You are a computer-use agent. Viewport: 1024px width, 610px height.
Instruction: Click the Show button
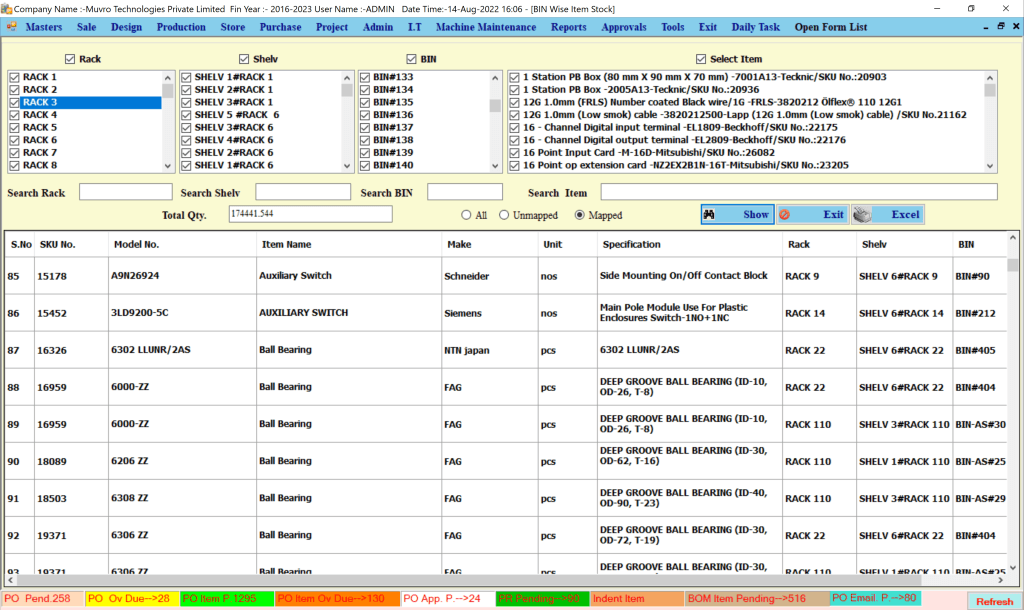pyautogui.click(x=737, y=214)
